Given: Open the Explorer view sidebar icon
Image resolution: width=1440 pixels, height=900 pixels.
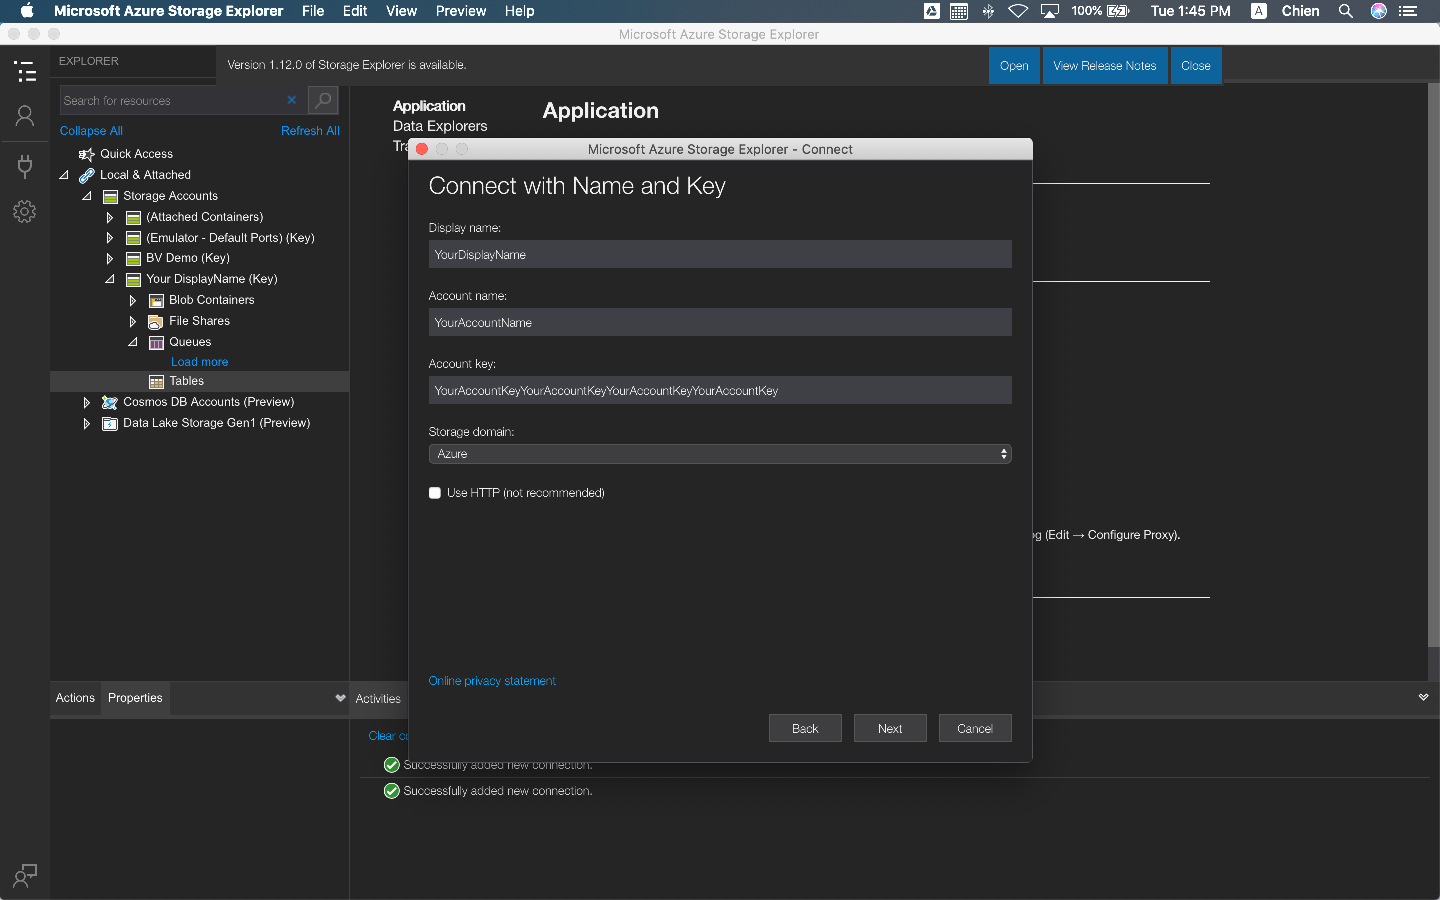Looking at the screenshot, I should tap(25, 72).
